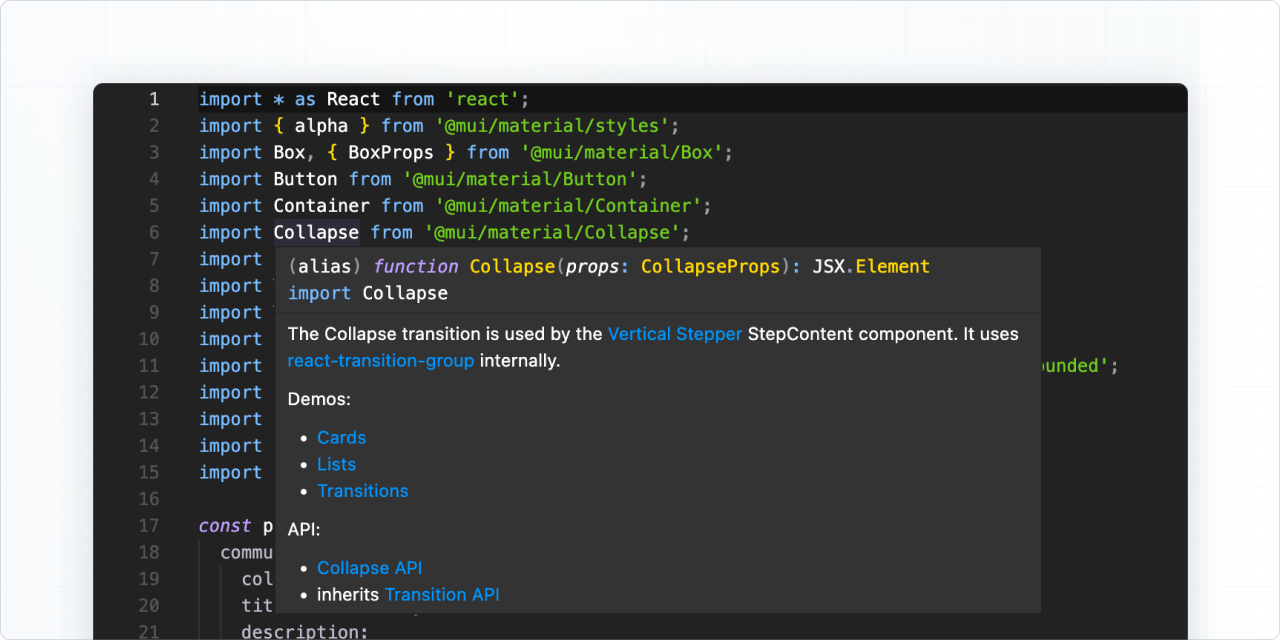Viewport: 1280px width, 640px height.
Task: Click the "import Collapse" line in tooltip
Action: pos(370,293)
